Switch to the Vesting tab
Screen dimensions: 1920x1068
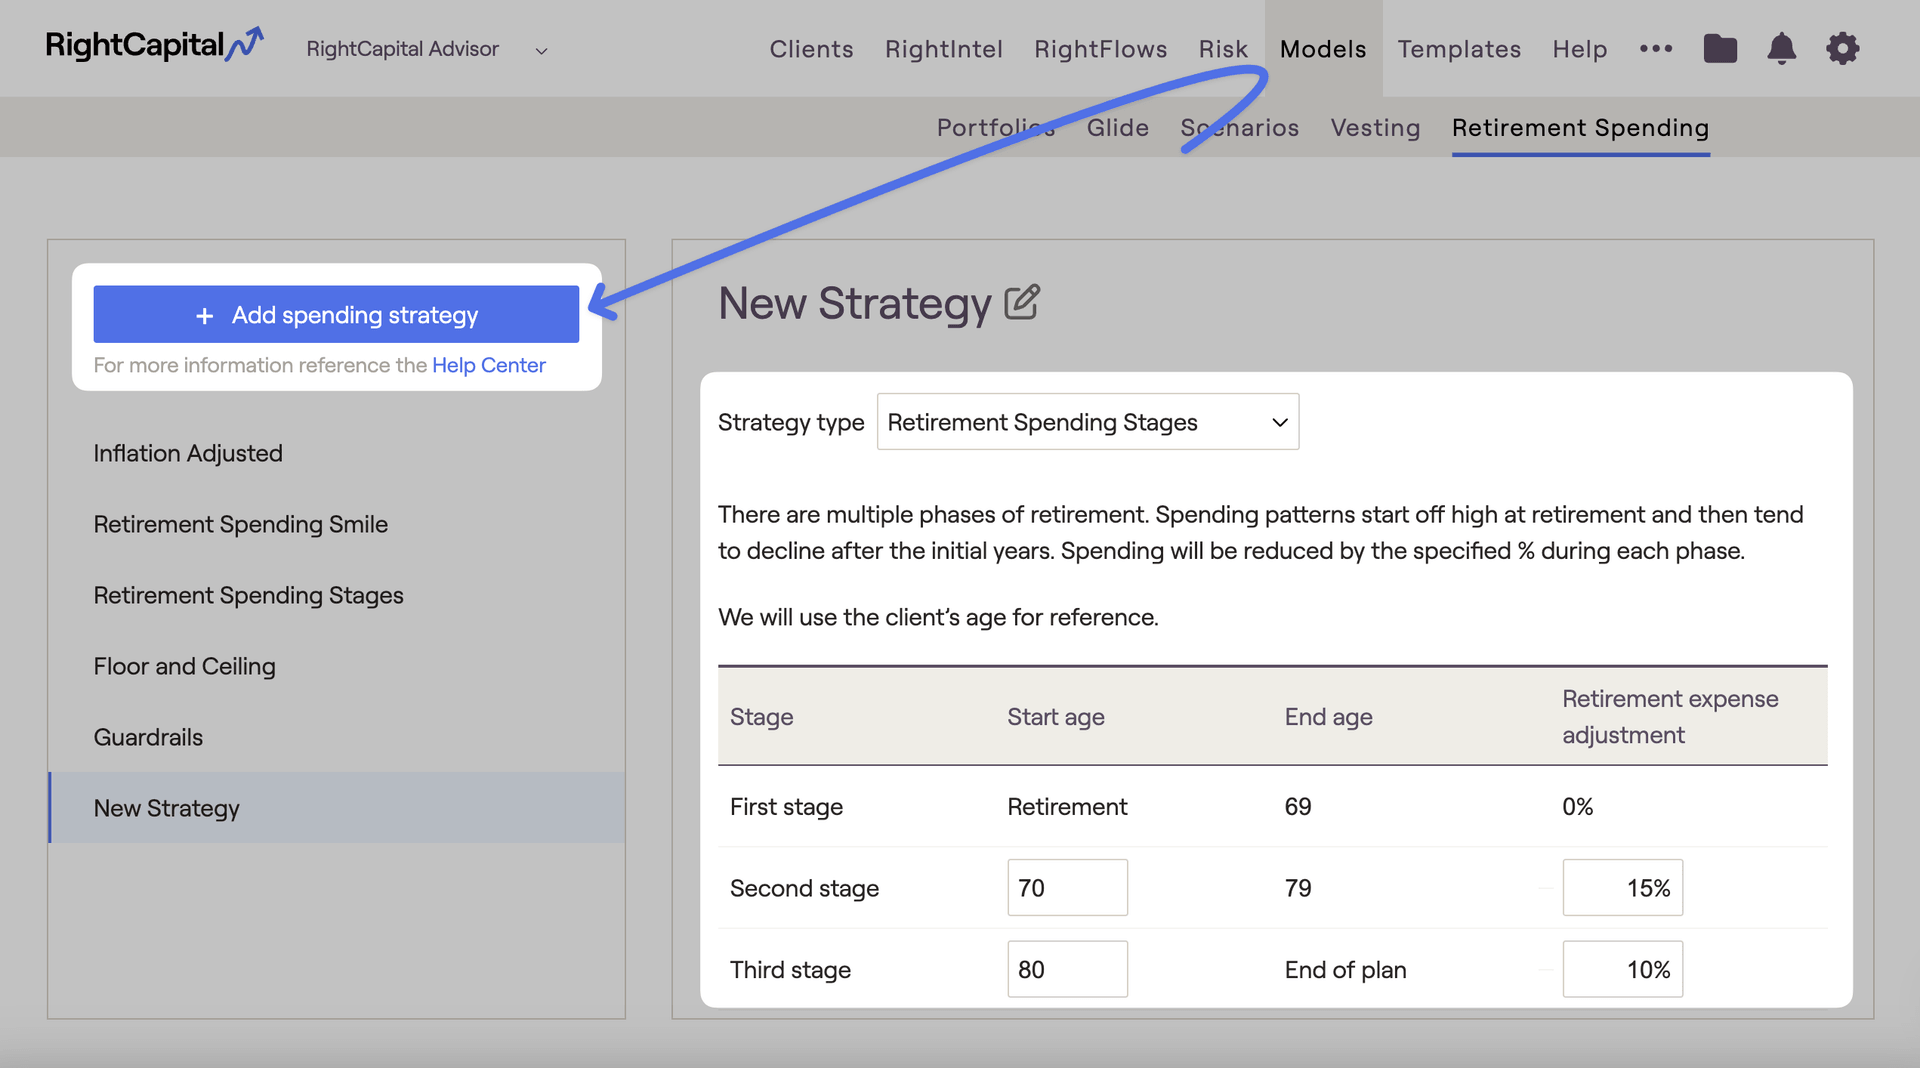[1375, 128]
